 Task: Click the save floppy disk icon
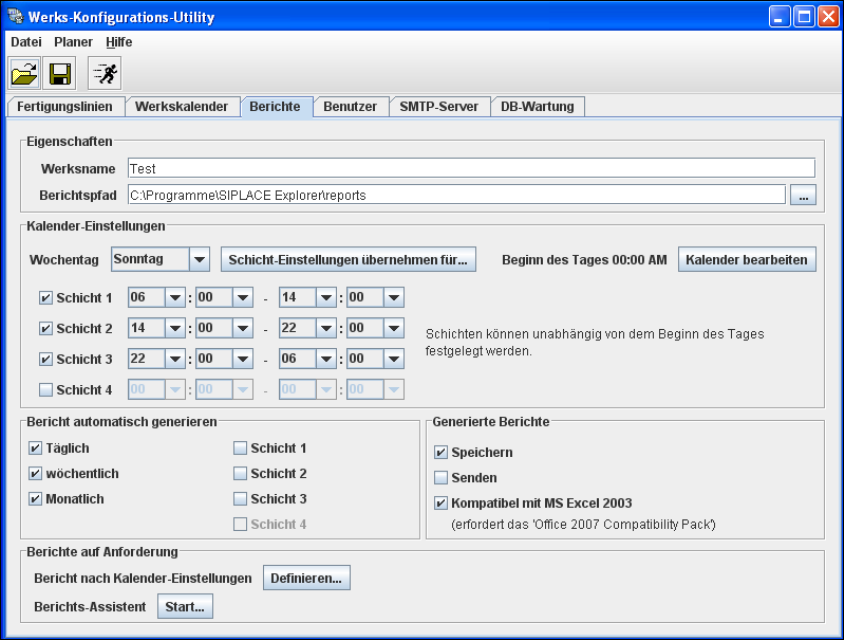pos(59,73)
